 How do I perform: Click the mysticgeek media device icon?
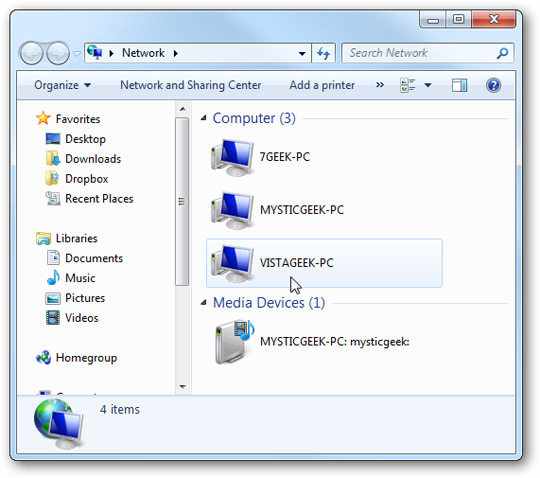[x=234, y=342]
